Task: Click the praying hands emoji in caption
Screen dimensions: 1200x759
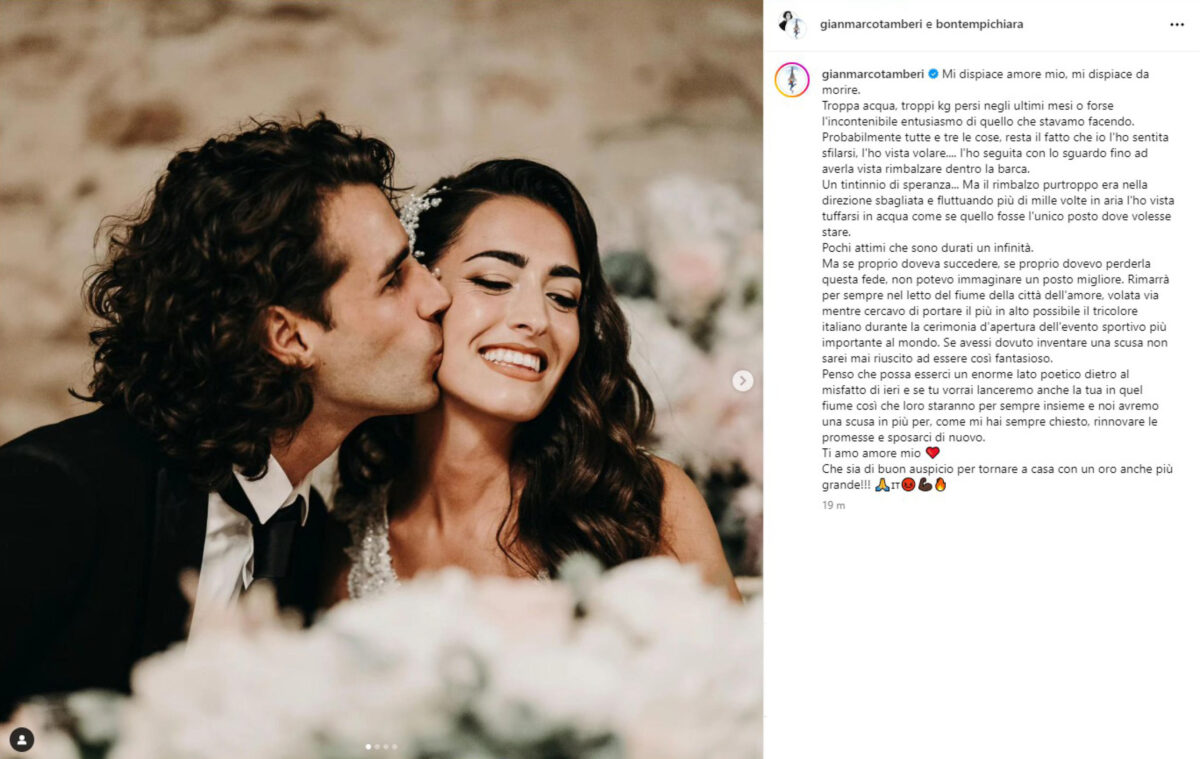Action: (x=882, y=485)
